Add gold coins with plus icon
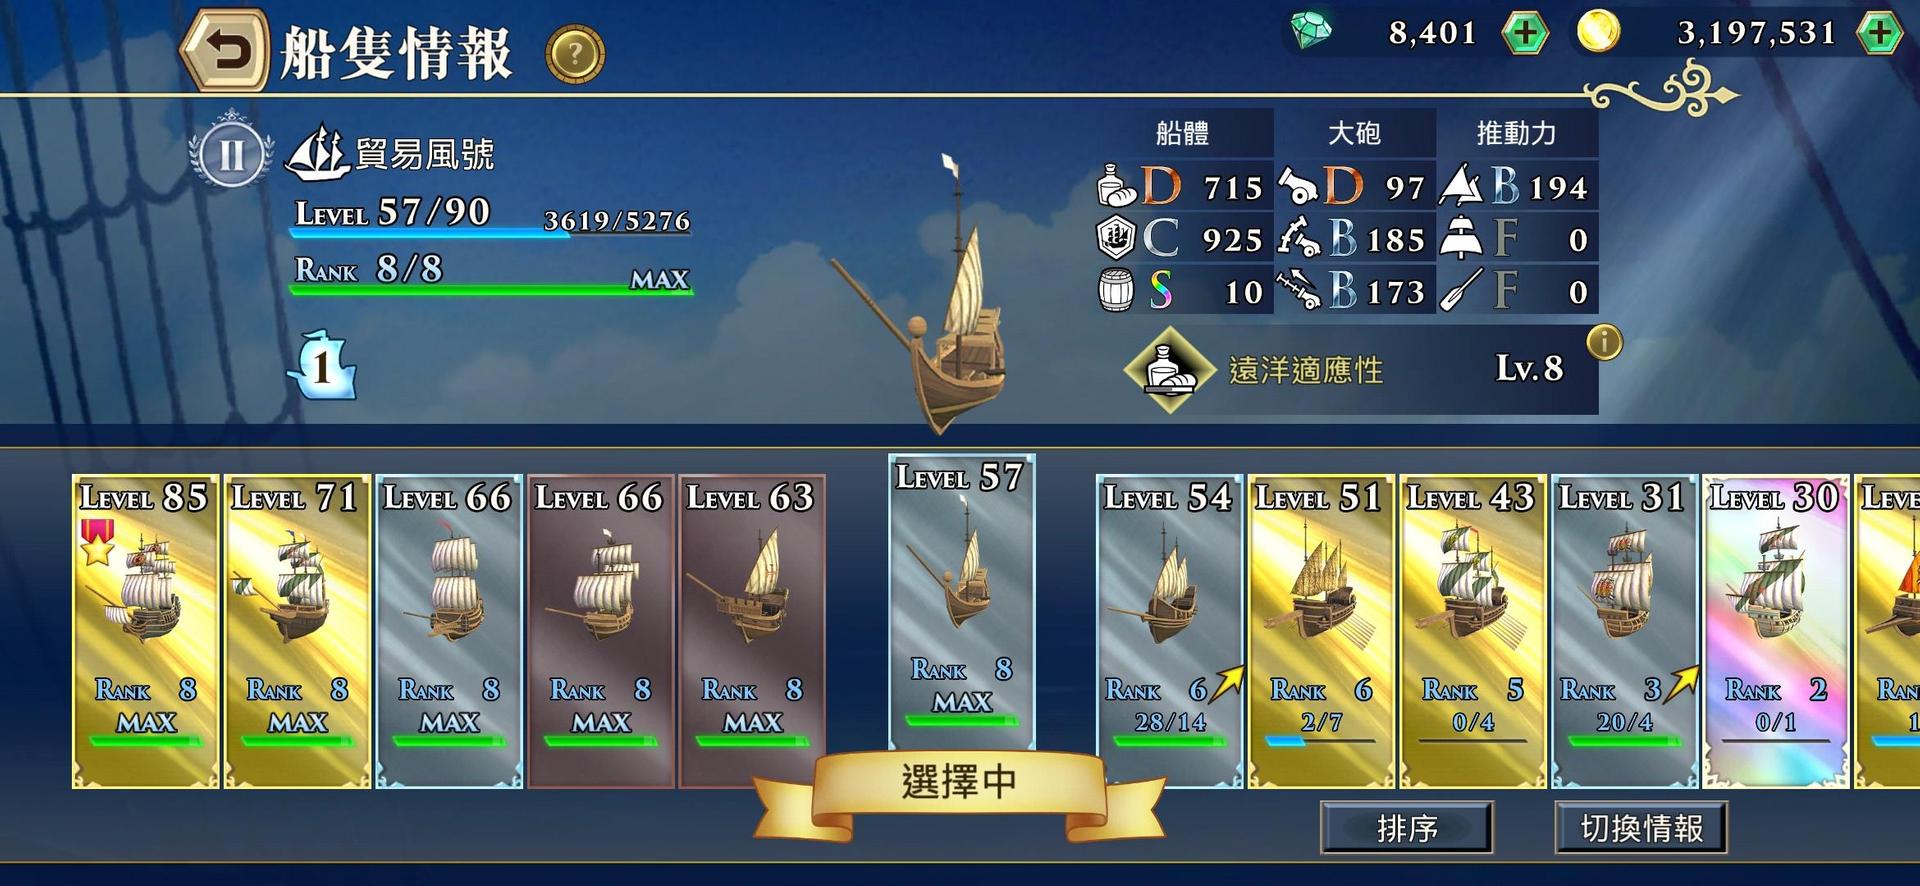The image size is (1920, 886). coord(1880,33)
